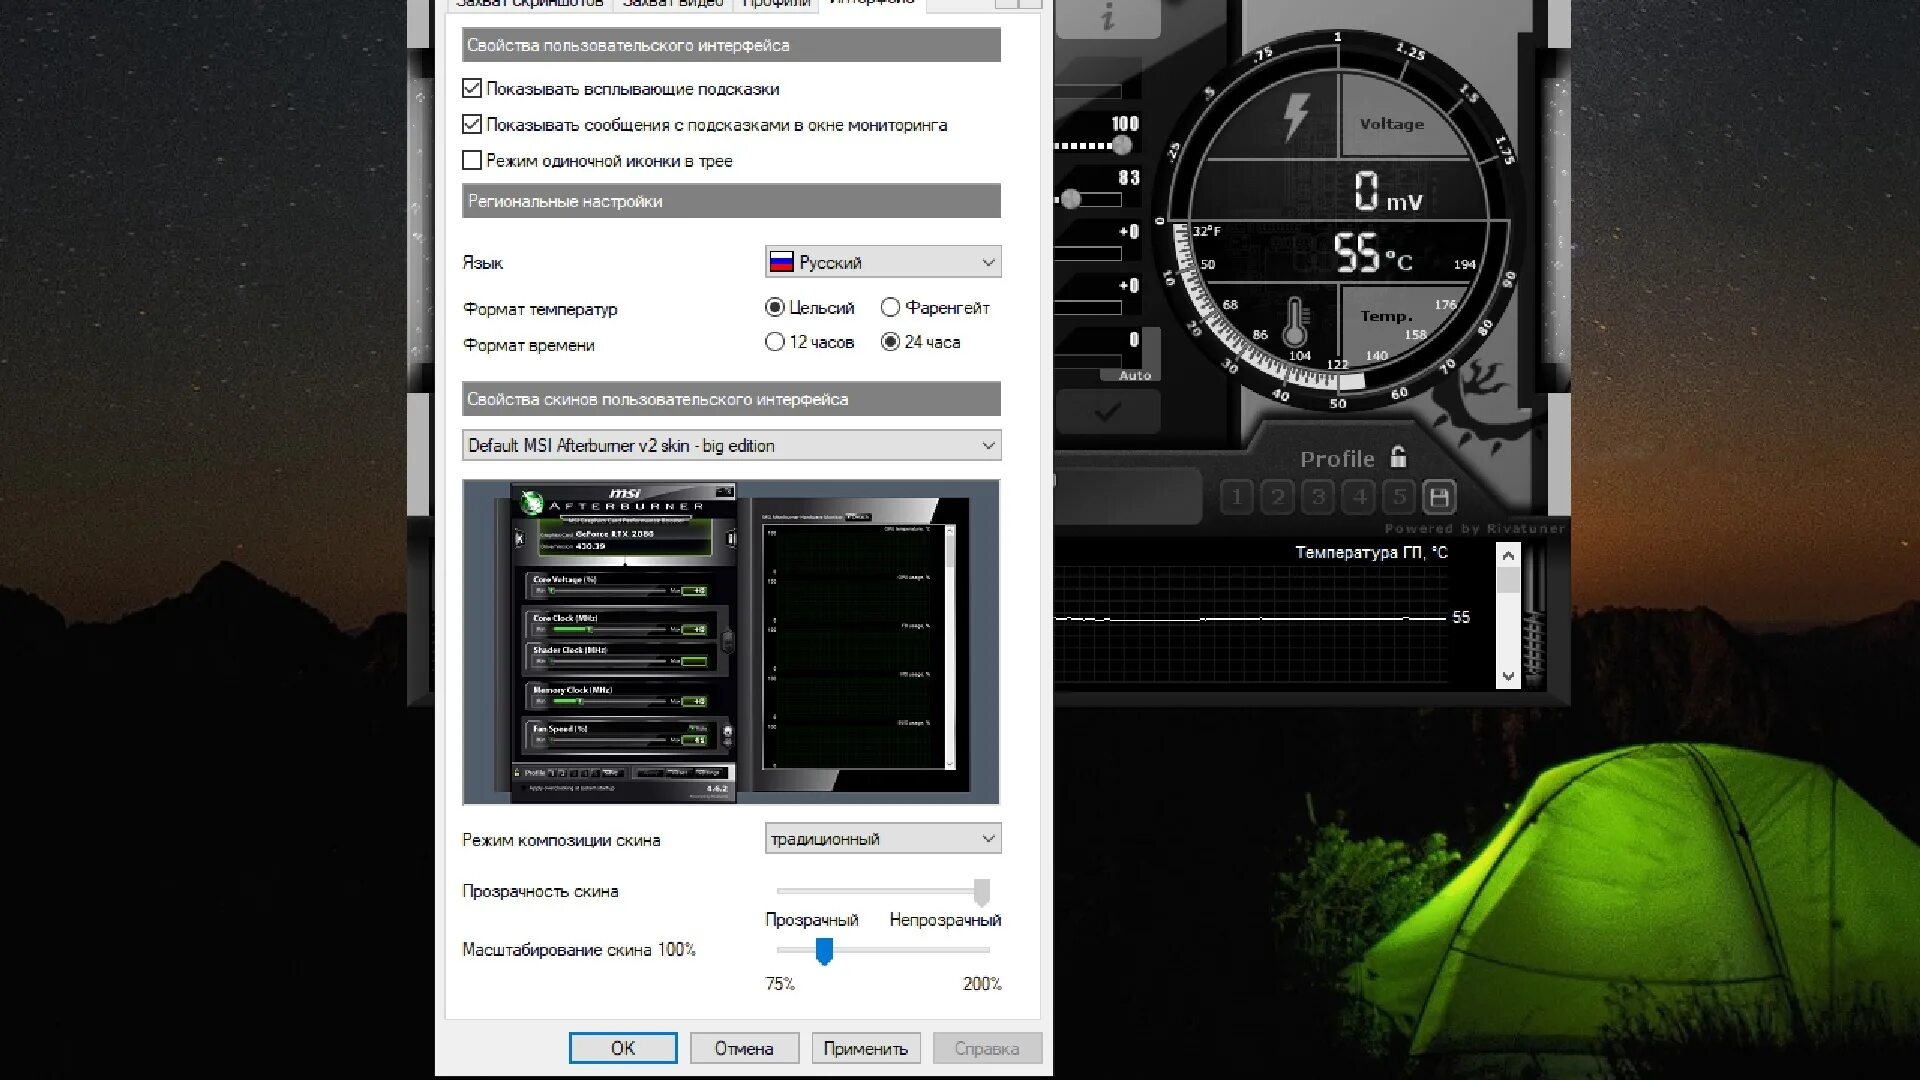Image resolution: width=1920 pixels, height=1080 pixels.
Task: Click the 'Формат времени' label
Action: (528, 345)
